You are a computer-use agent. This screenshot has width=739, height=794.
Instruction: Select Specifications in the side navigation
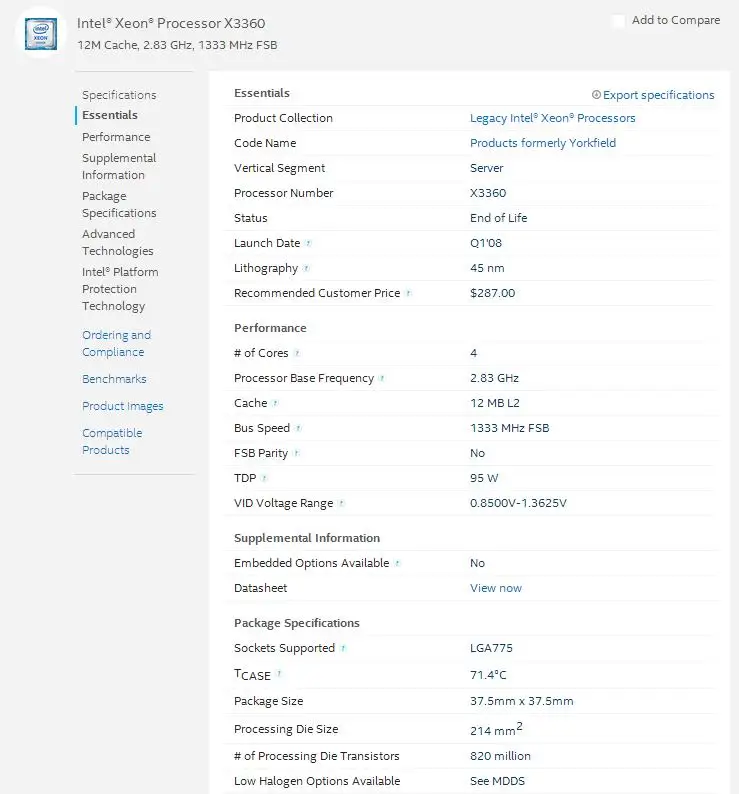tap(119, 95)
